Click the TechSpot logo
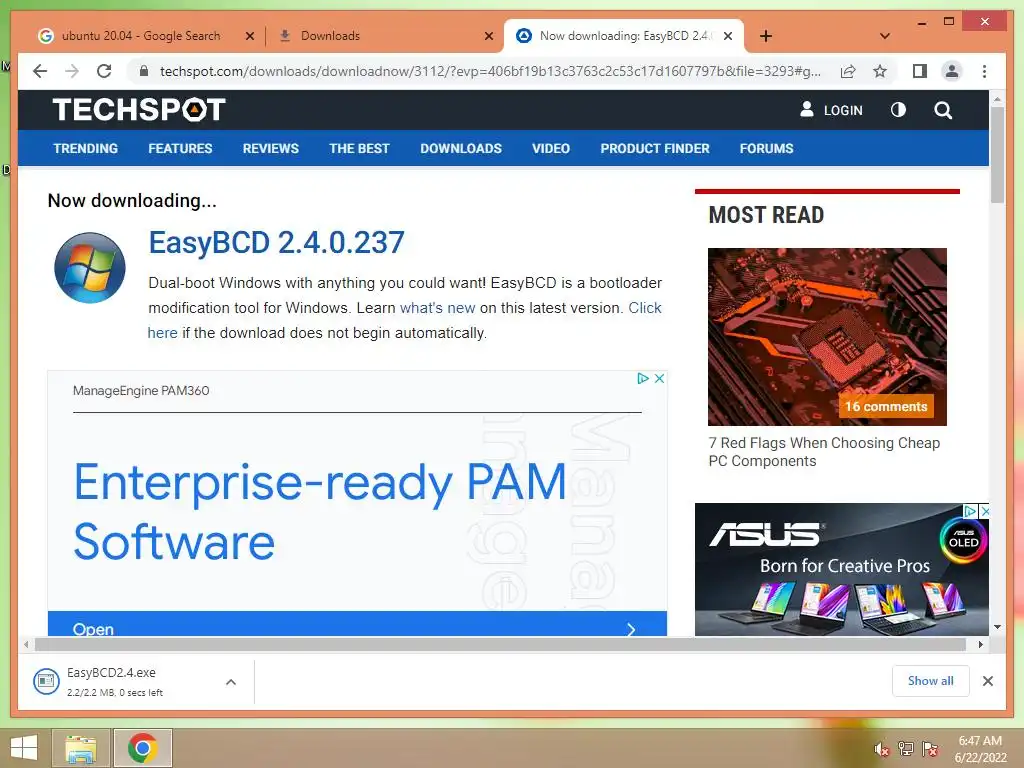 [x=138, y=110]
